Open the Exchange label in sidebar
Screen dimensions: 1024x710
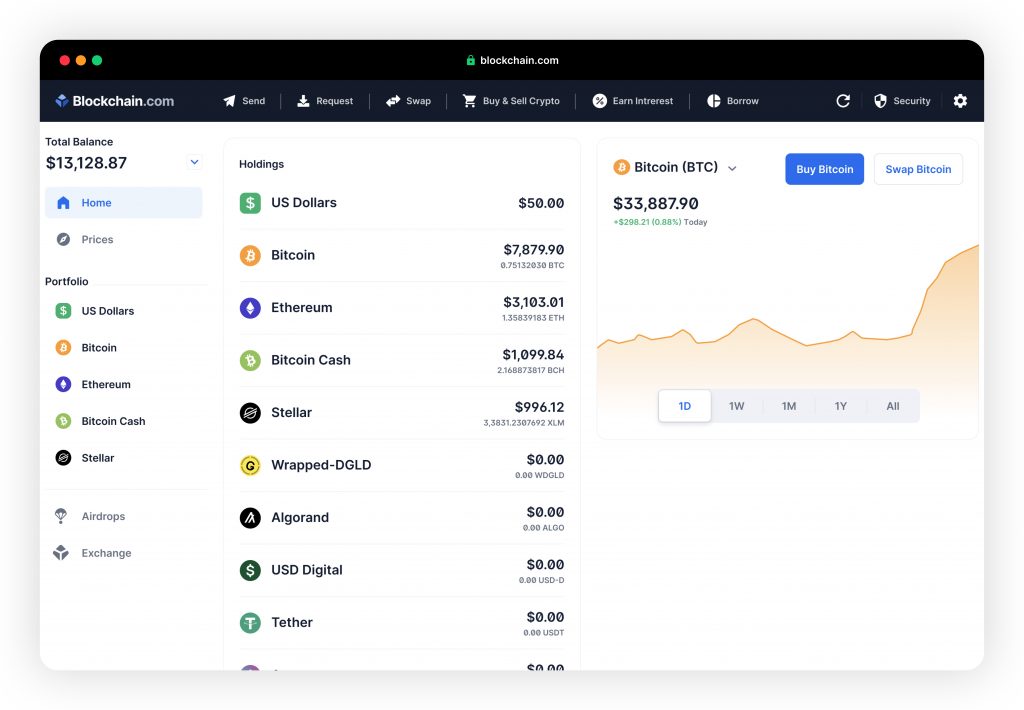pos(106,553)
